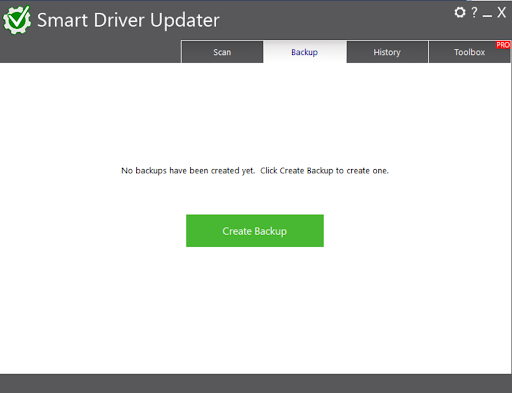Screen dimensions: 512x393
Task: Click the 'No backups have been created' message
Action: pos(188,171)
